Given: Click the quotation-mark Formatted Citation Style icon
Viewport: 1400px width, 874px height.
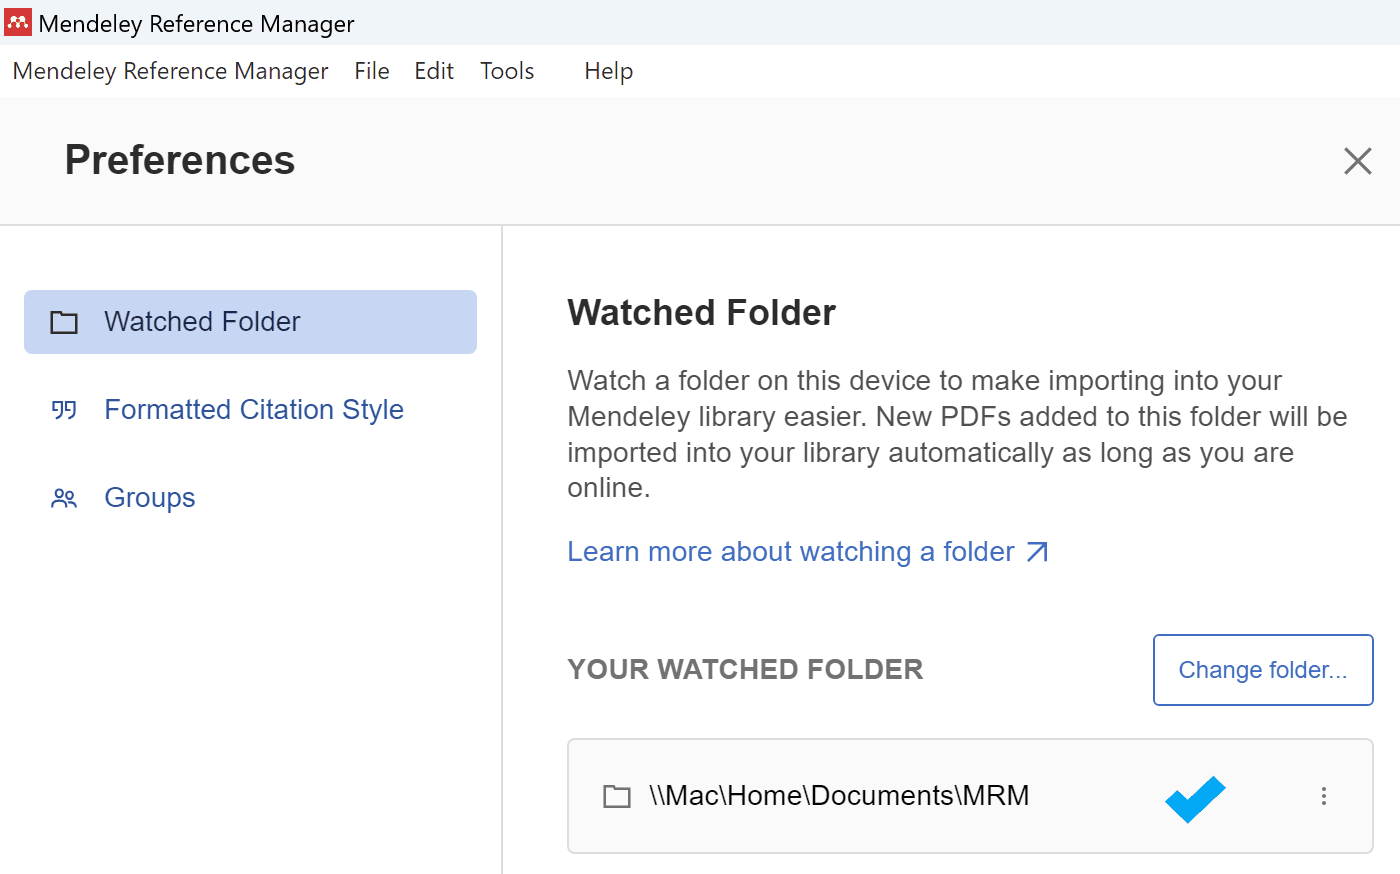Looking at the screenshot, I should click(64, 410).
